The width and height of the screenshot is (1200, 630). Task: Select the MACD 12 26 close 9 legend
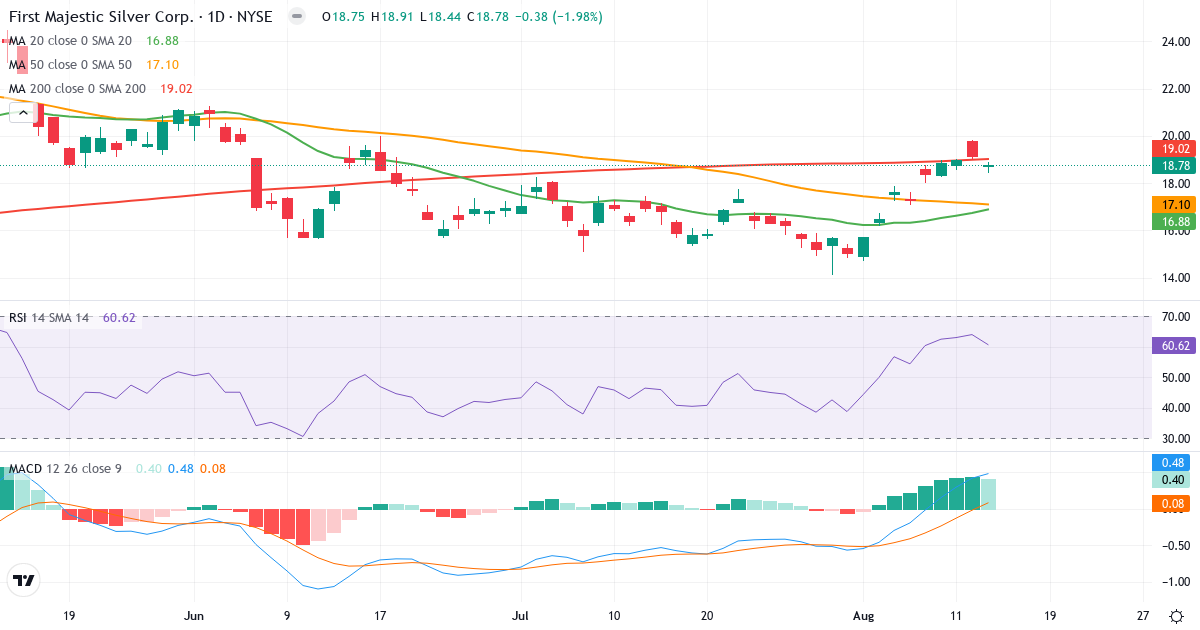tap(64, 469)
